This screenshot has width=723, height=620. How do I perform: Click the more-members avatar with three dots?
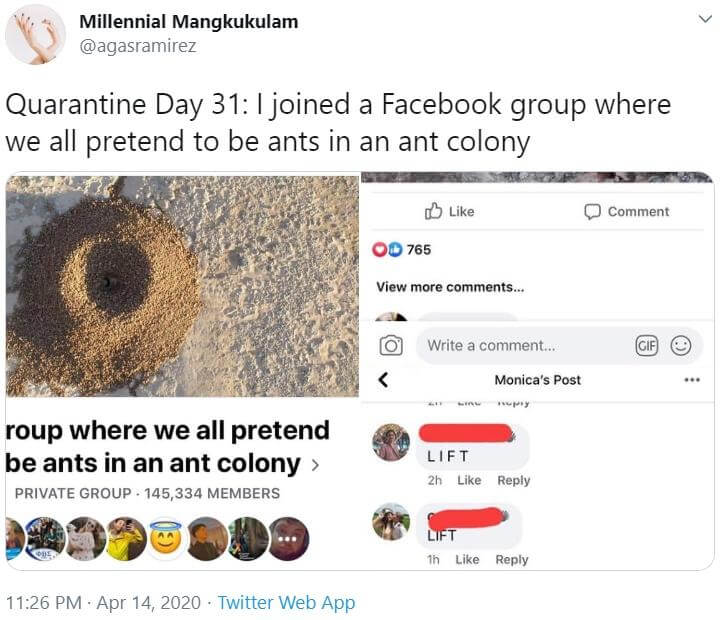[x=289, y=538]
